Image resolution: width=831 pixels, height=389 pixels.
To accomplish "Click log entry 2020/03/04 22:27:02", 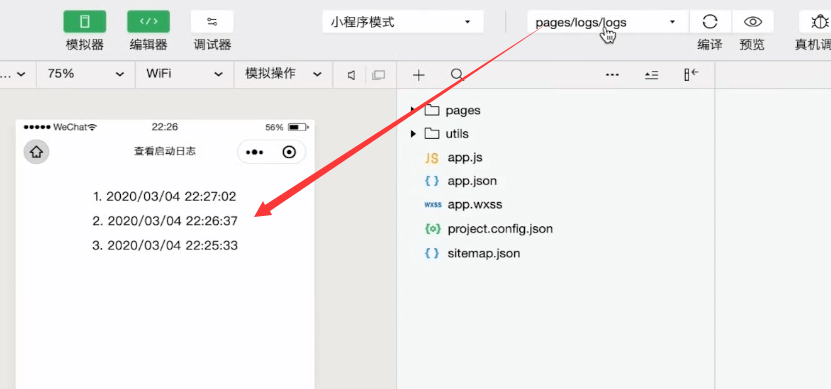I will (164, 197).
